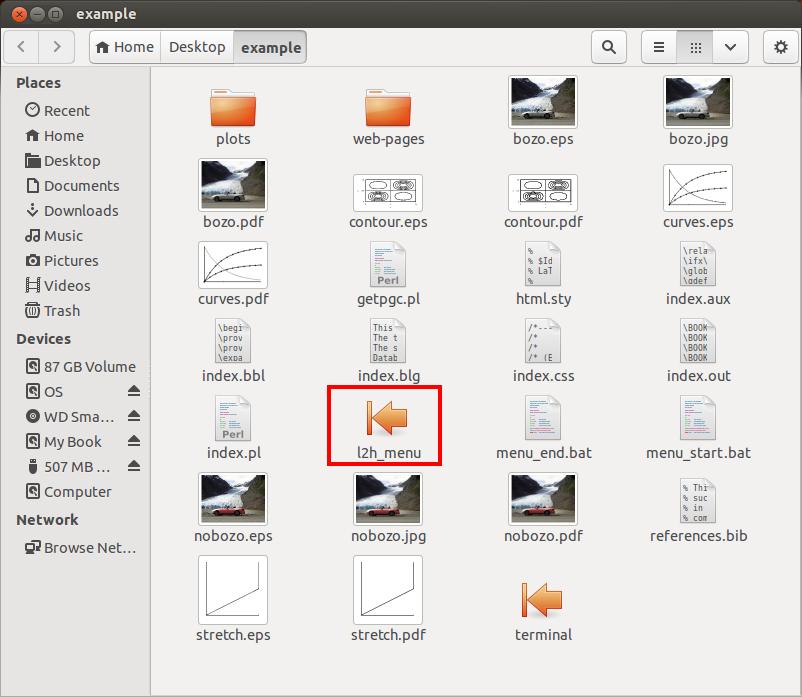This screenshot has width=802, height=697.
Task: Go forward with the right arrow
Action: tap(57, 47)
